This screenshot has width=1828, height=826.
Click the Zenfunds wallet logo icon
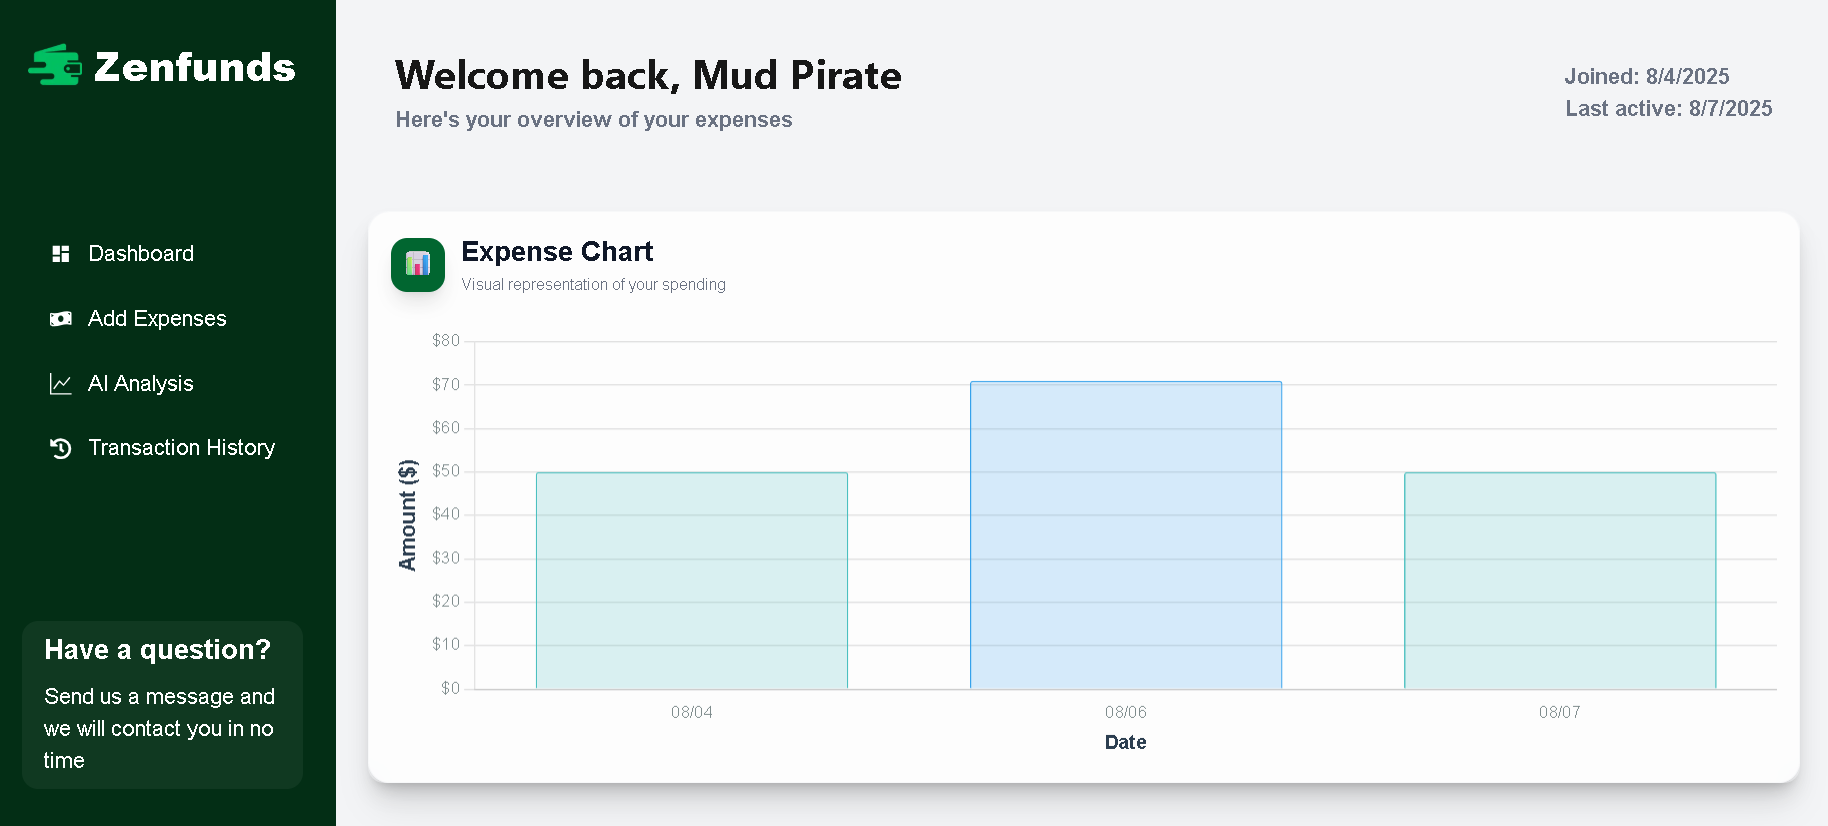(56, 66)
